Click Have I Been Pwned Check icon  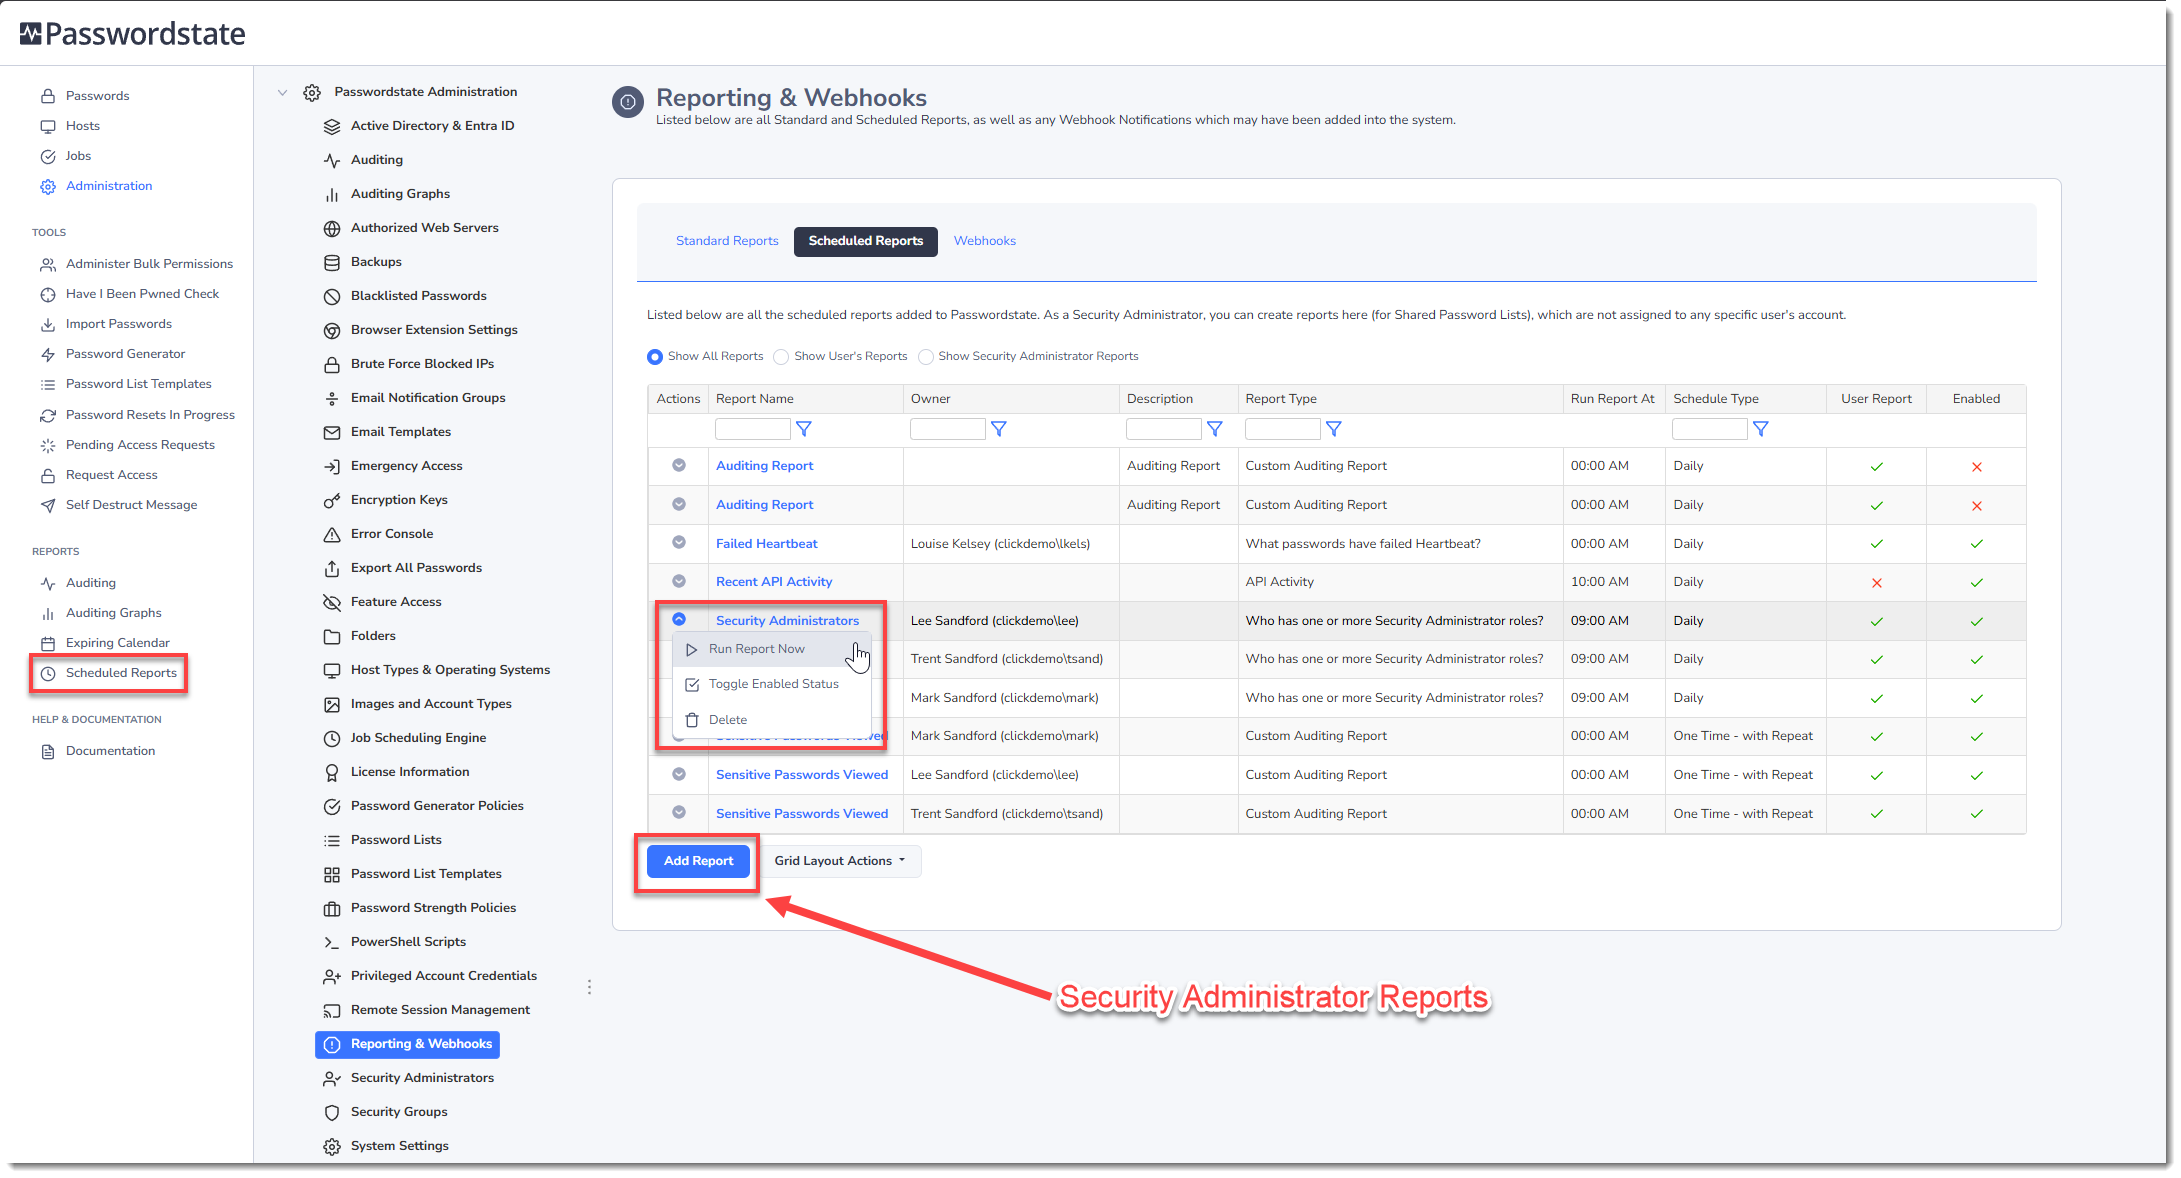(x=48, y=294)
